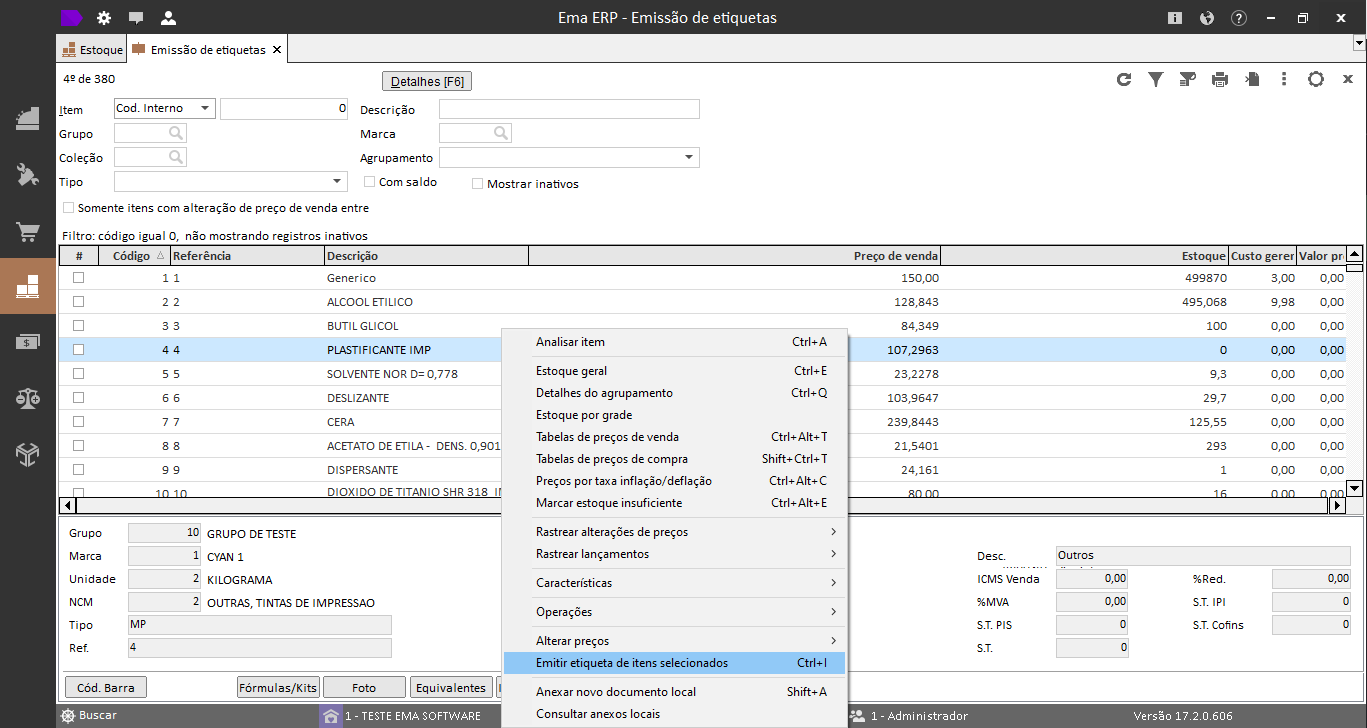Check the row checkbox for Generico
The width and height of the screenshot is (1367, 728).
click(78, 278)
